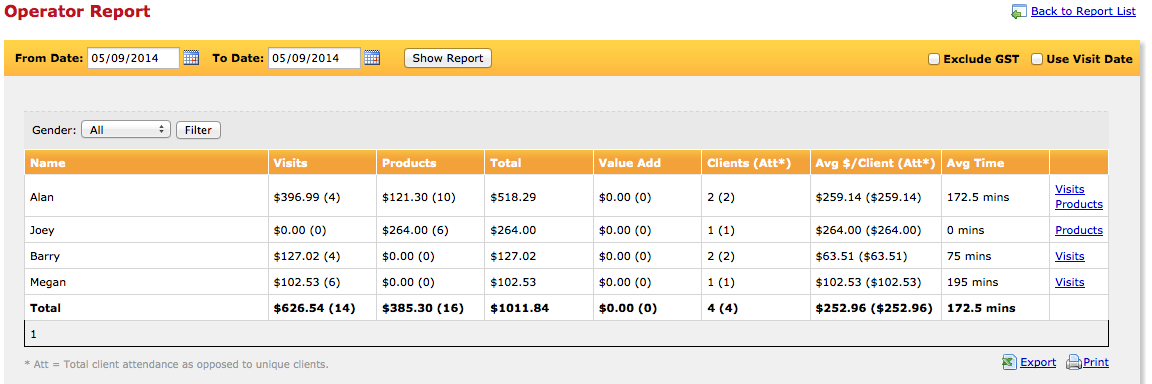The height and width of the screenshot is (384, 1152).
Task: Click the printer icon
Action: (1073, 362)
